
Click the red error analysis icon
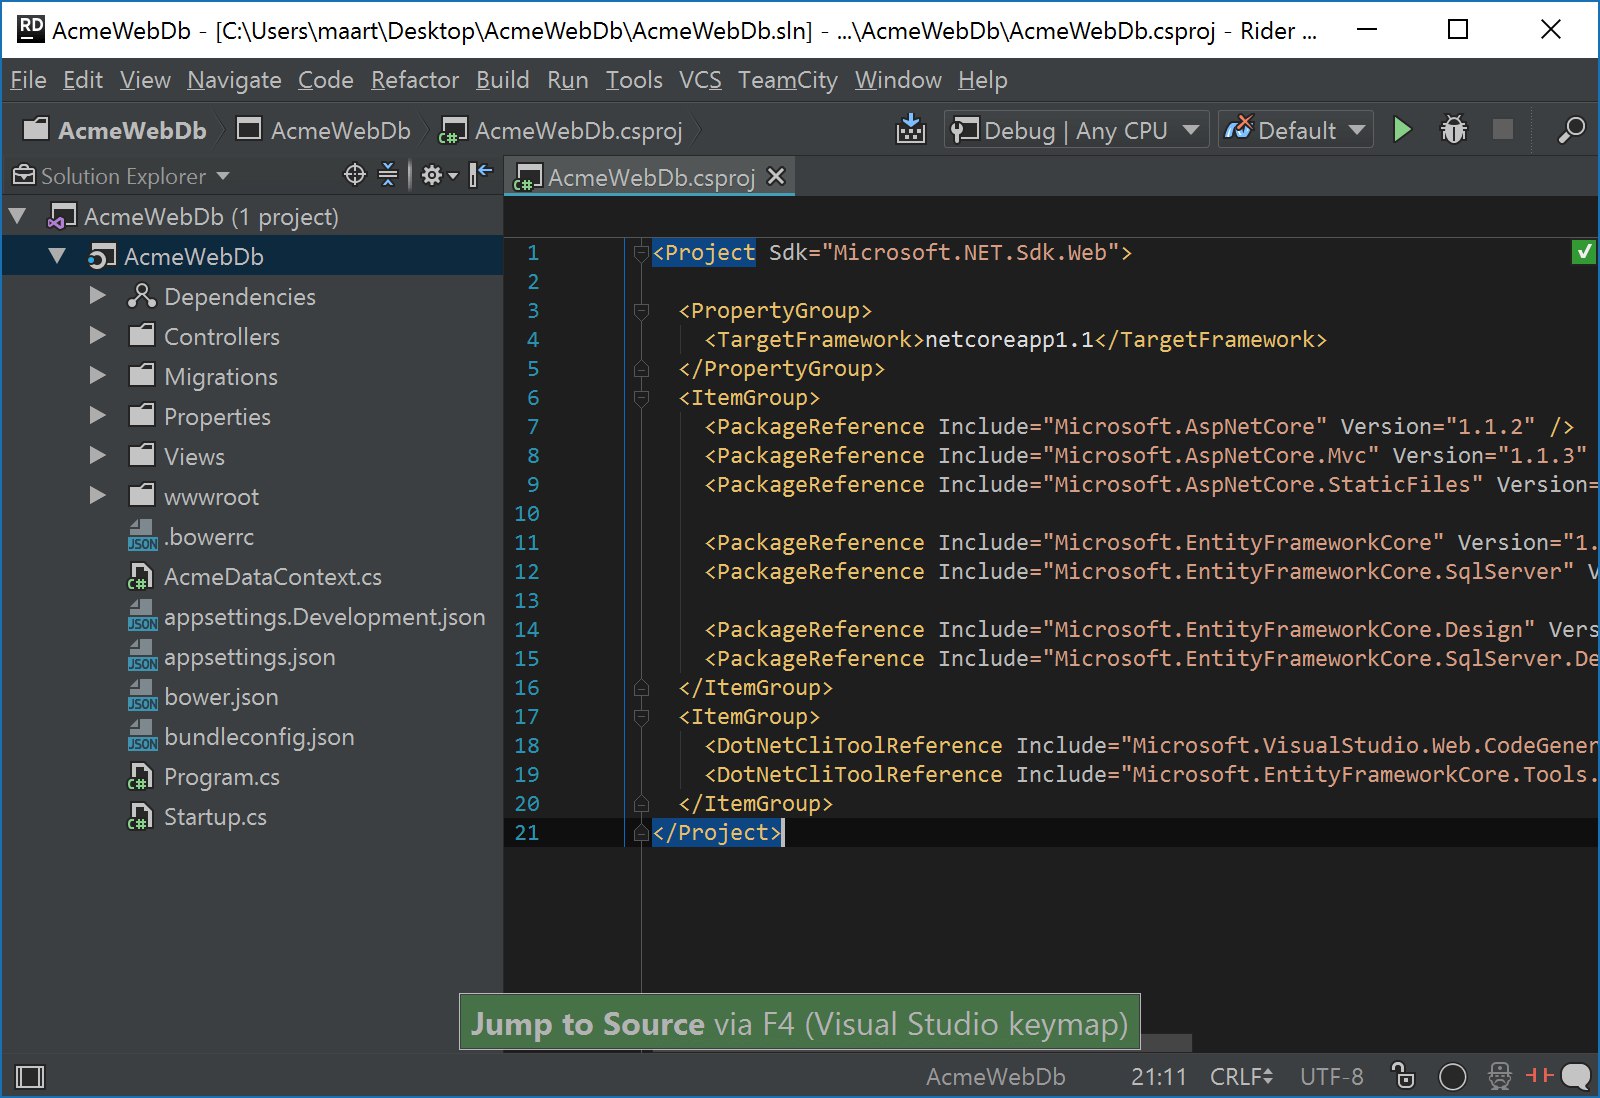[1539, 1075]
